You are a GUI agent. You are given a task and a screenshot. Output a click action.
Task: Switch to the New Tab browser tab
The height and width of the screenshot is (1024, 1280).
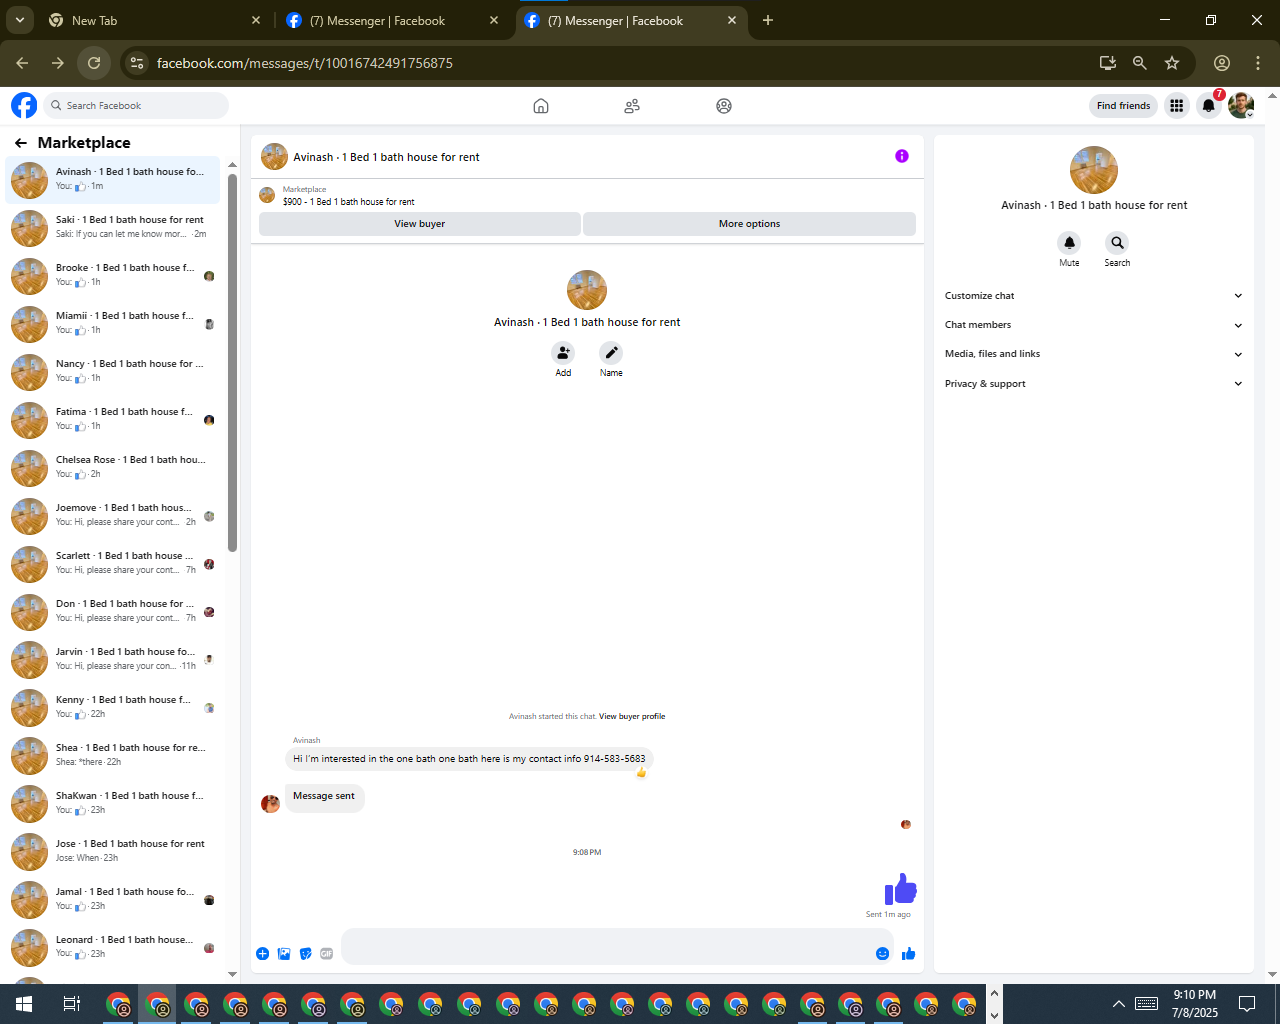pyautogui.click(x=155, y=20)
